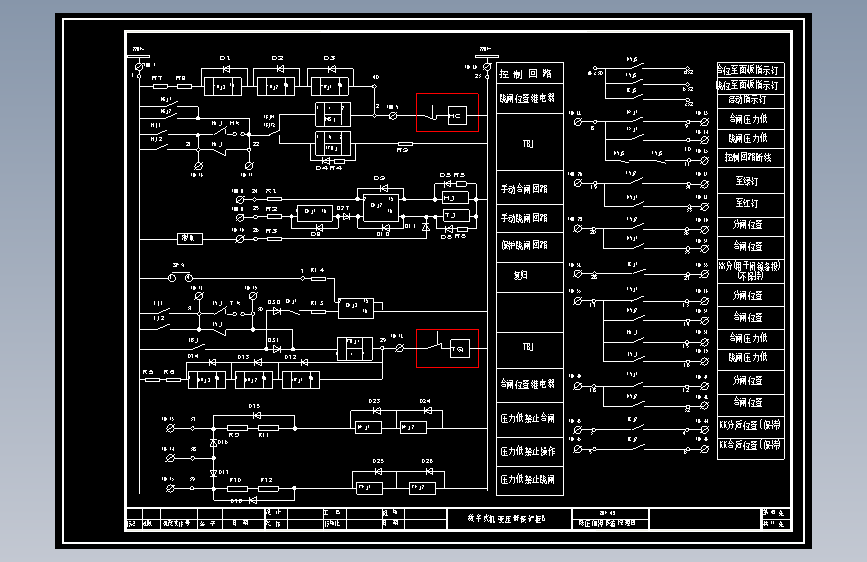Viewport: 867px width, 562px height.
Task: Click the 至绿灯 cell
Action: pyautogui.click(x=750, y=181)
